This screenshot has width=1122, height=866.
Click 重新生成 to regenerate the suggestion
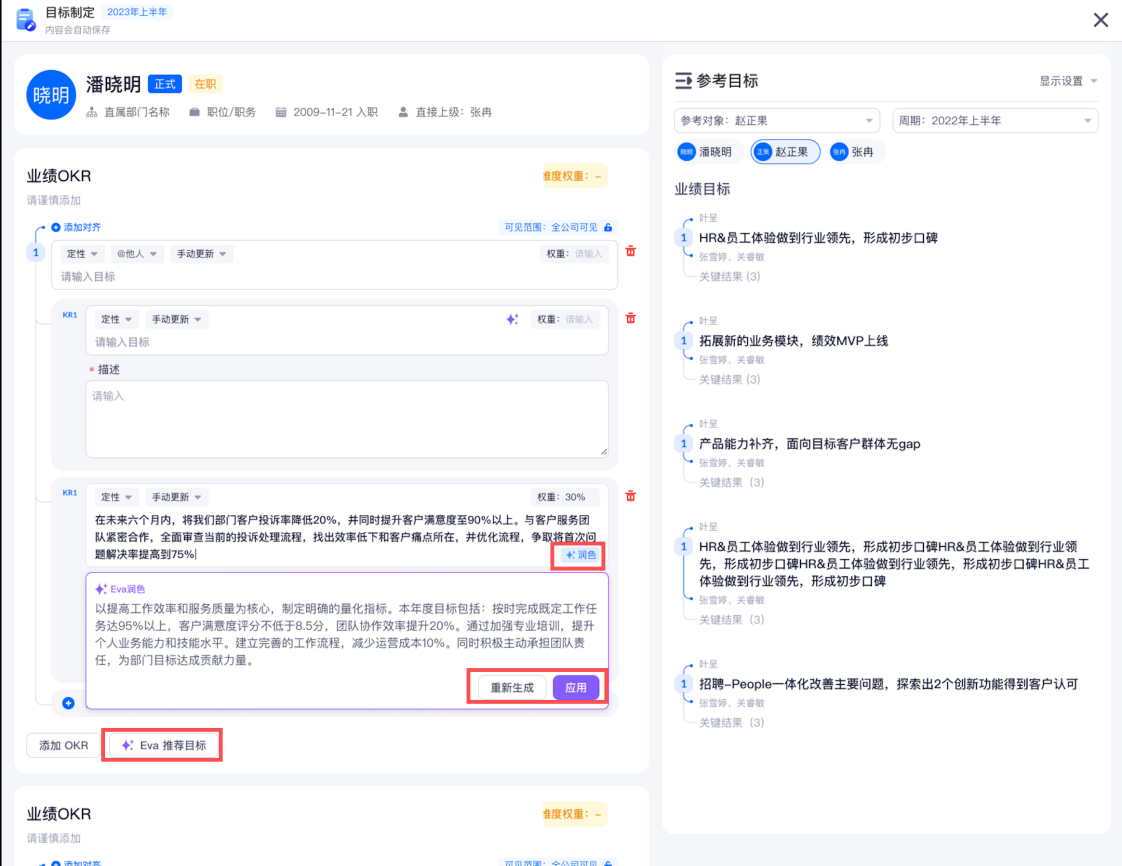pos(512,688)
